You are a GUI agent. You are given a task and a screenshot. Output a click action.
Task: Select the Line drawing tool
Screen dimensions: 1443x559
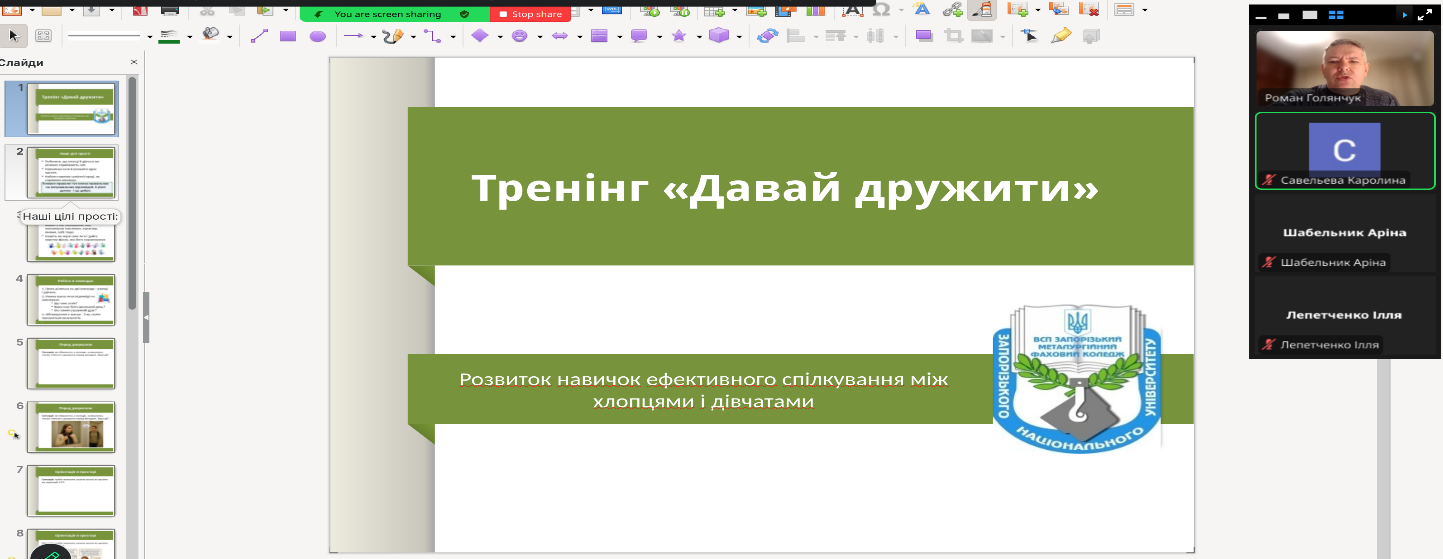(x=259, y=36)
